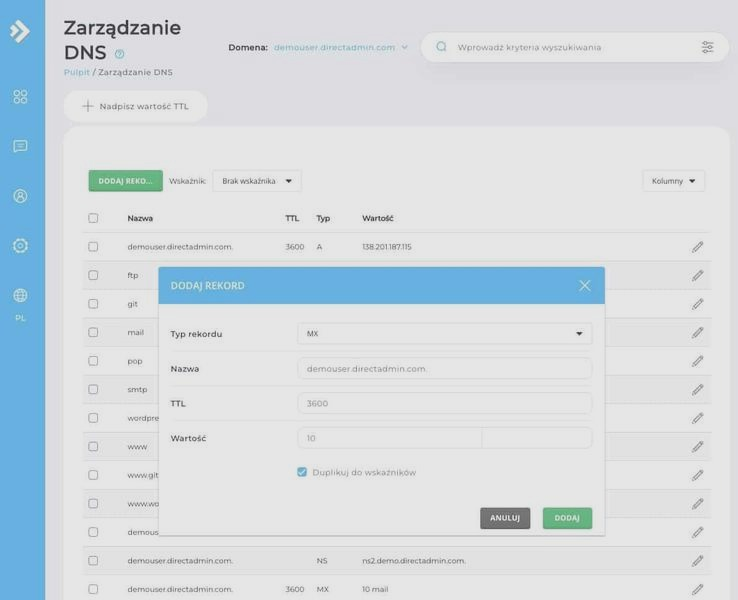Open the Brak wskaźnika dropdown
The width and height of the screenshot is (738, 600).
pos(257,181)
